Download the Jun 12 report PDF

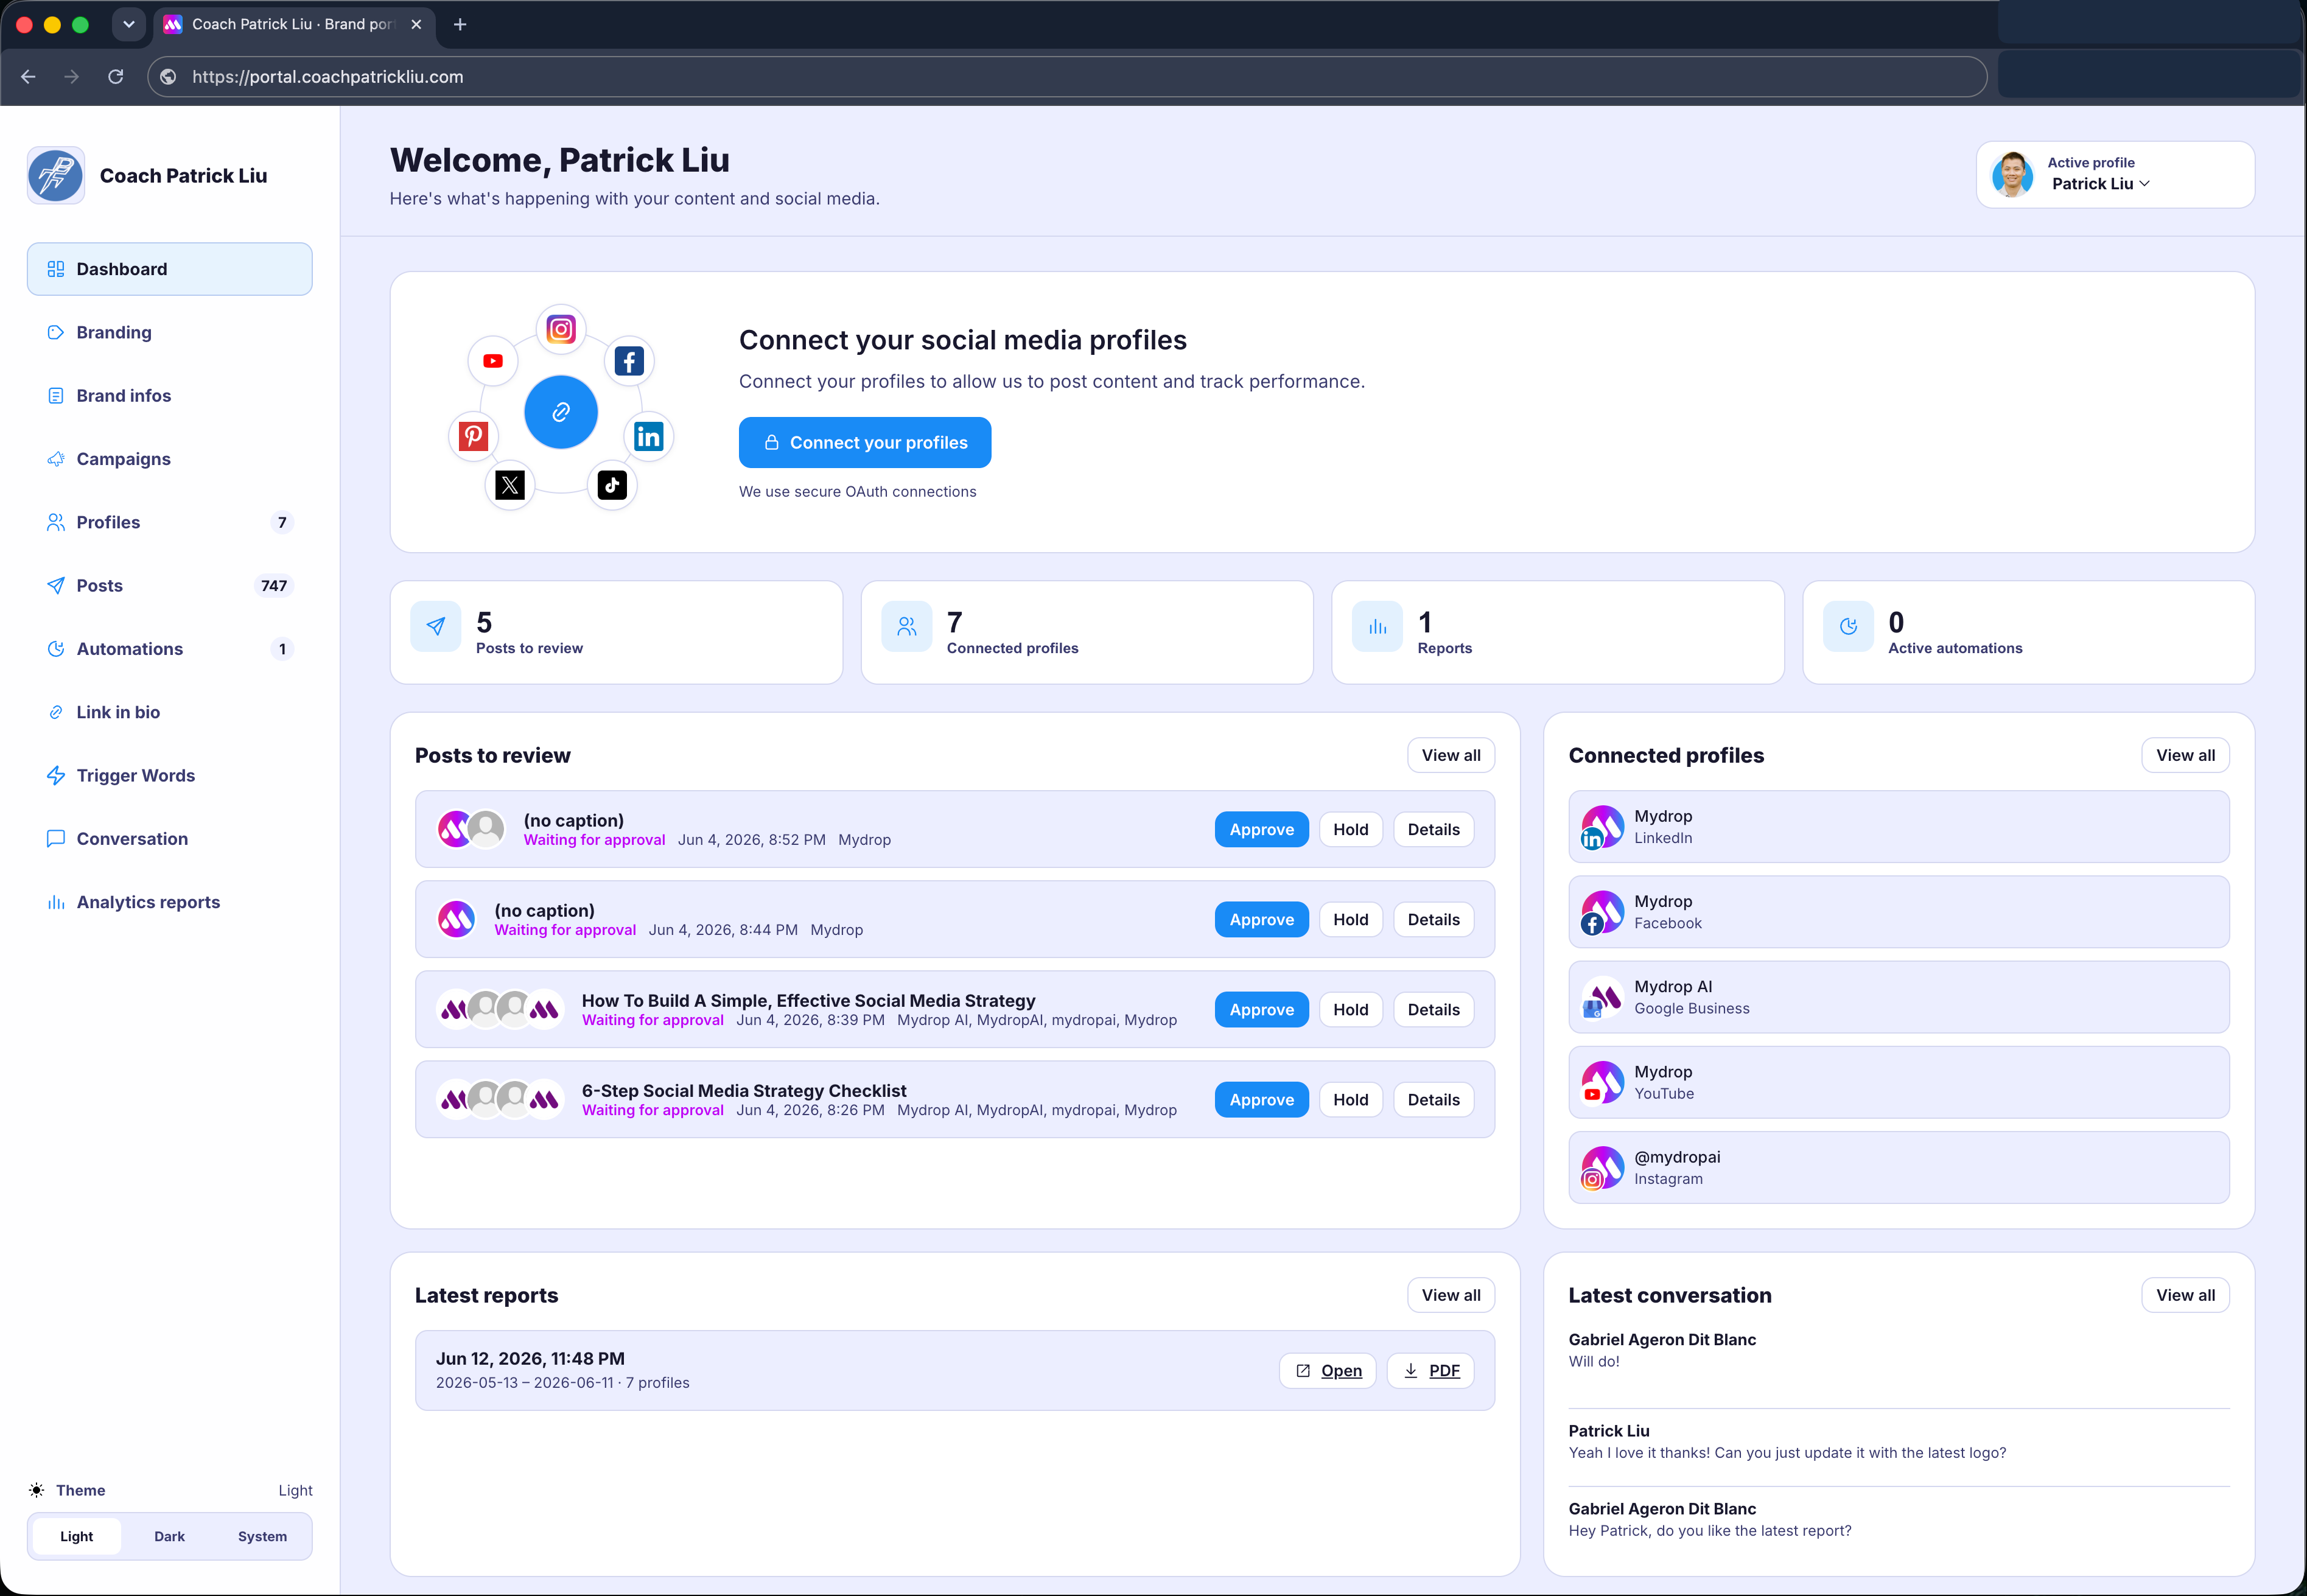(x=1430, y=1370)
